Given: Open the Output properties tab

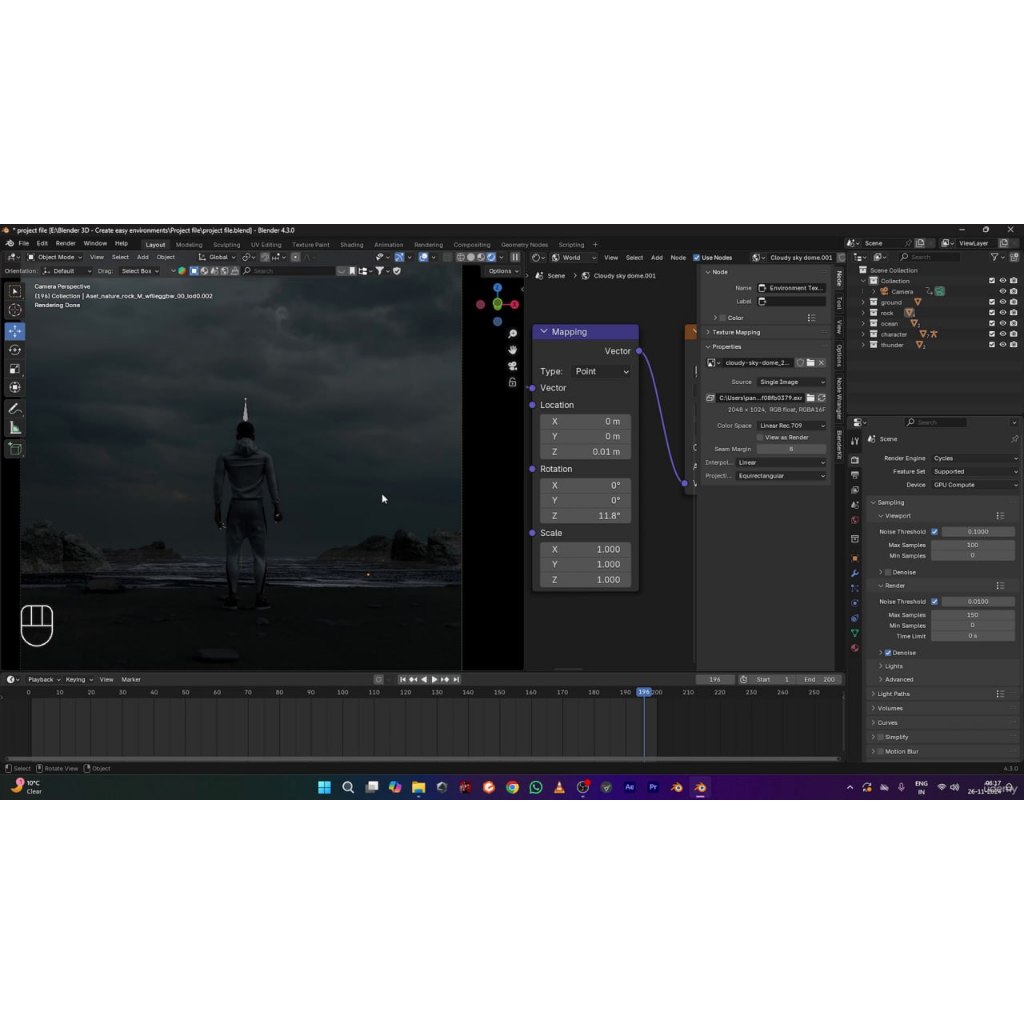Looking at the screenshot, I should (855, 475).
